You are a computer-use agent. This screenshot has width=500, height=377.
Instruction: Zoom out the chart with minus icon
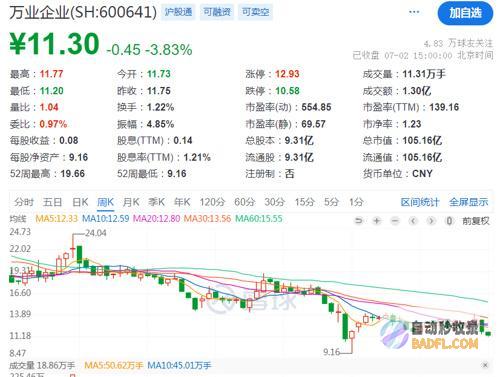[395, 221]
